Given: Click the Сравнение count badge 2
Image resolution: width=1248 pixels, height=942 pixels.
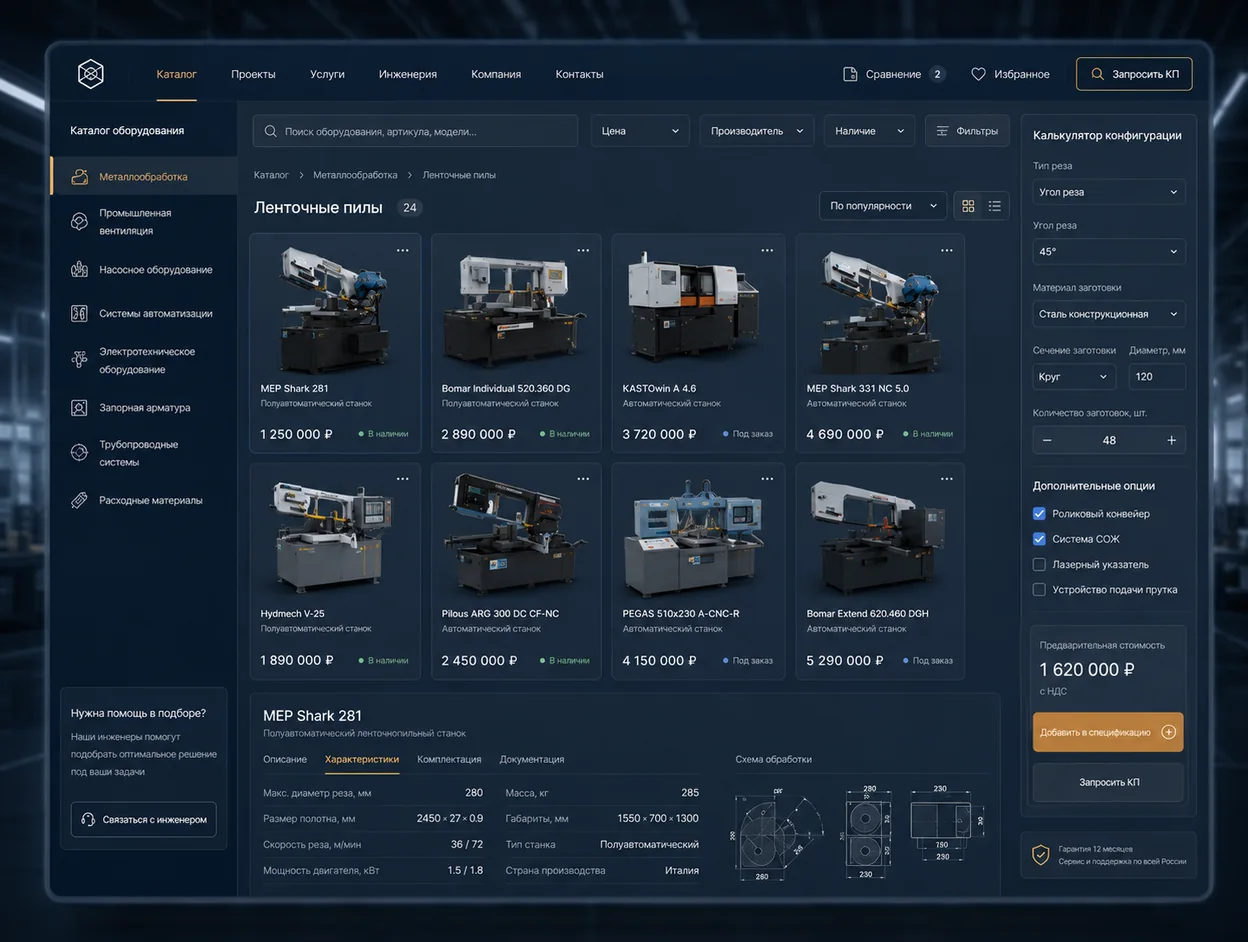Looking at the screenshot, I should point(937,74).
